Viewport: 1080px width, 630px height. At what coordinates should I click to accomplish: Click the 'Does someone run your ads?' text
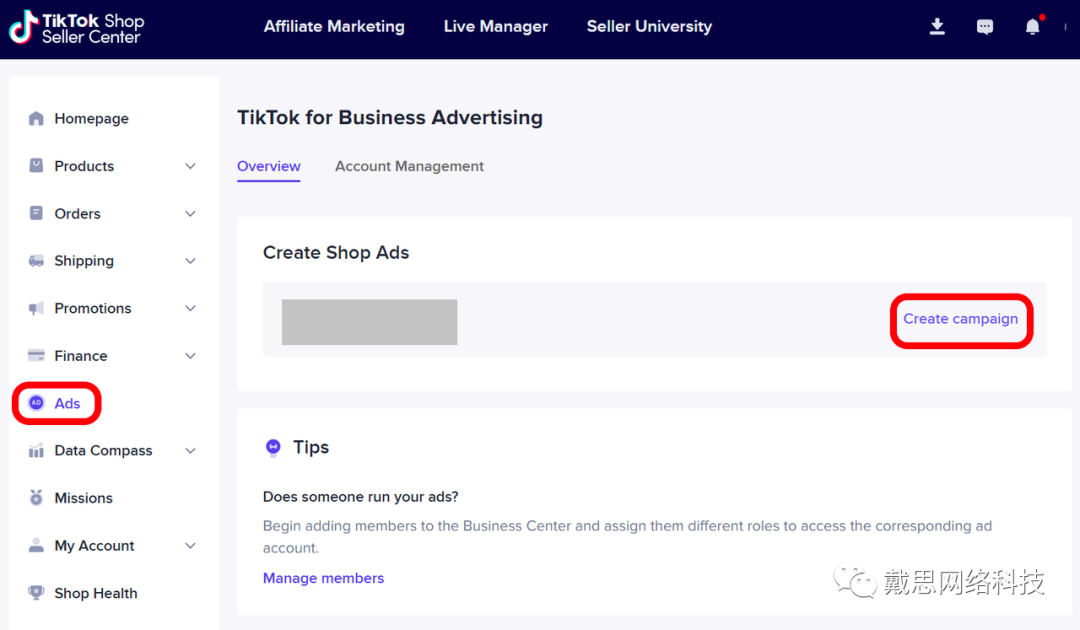pos(361,496)
